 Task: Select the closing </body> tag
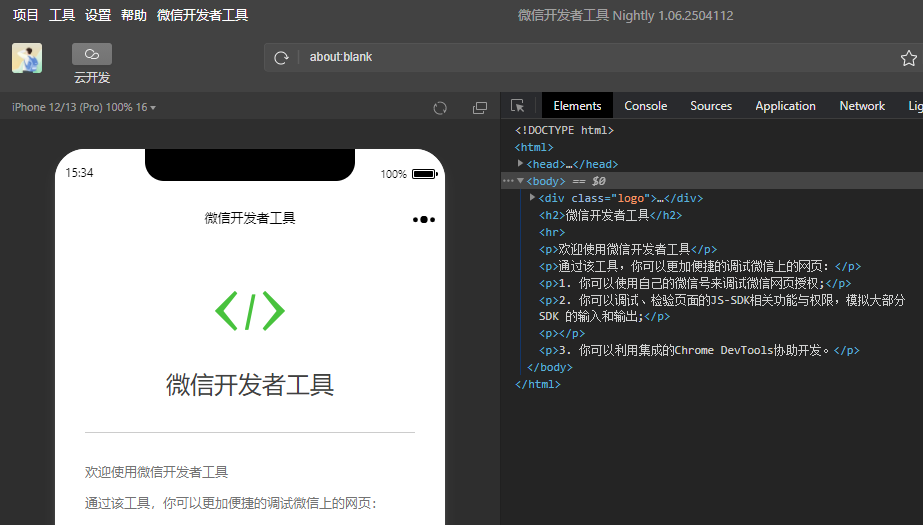(x=549, y=367)
